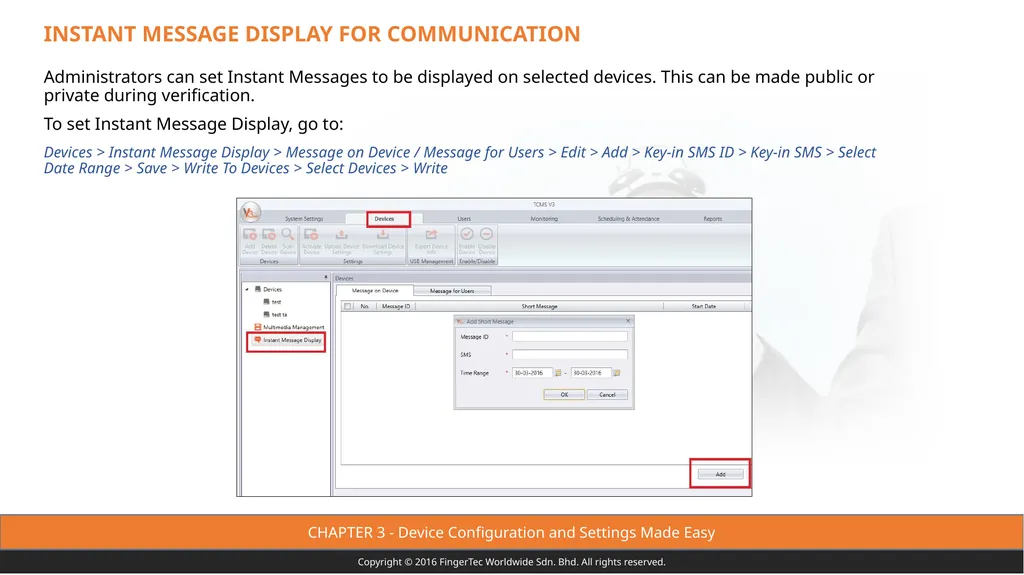Open the start date calendar picker icon
Viewport: 1024px width, 575px height.
click(558, 373)
